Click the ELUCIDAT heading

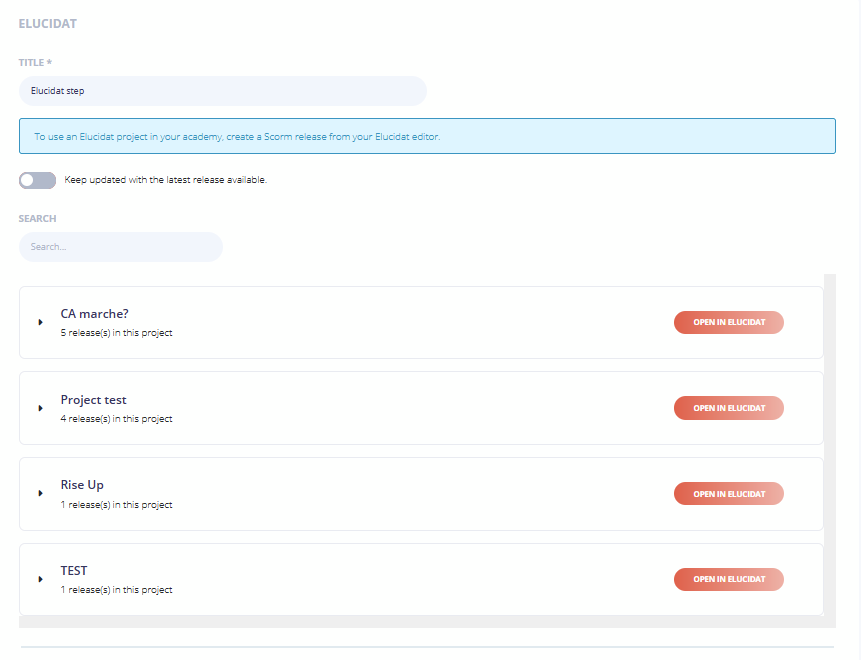pos(48,24)
